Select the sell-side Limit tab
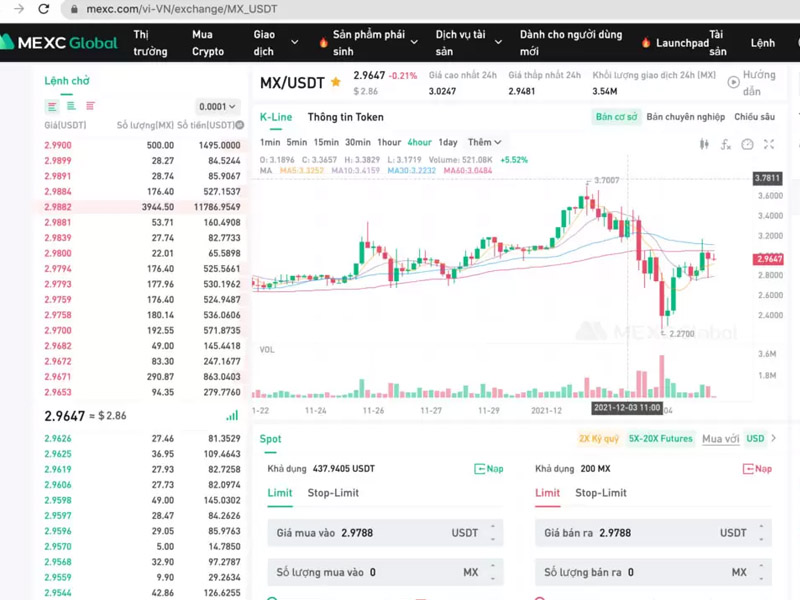The height and width of the screenshot is (600, 800). click(547, 493)
